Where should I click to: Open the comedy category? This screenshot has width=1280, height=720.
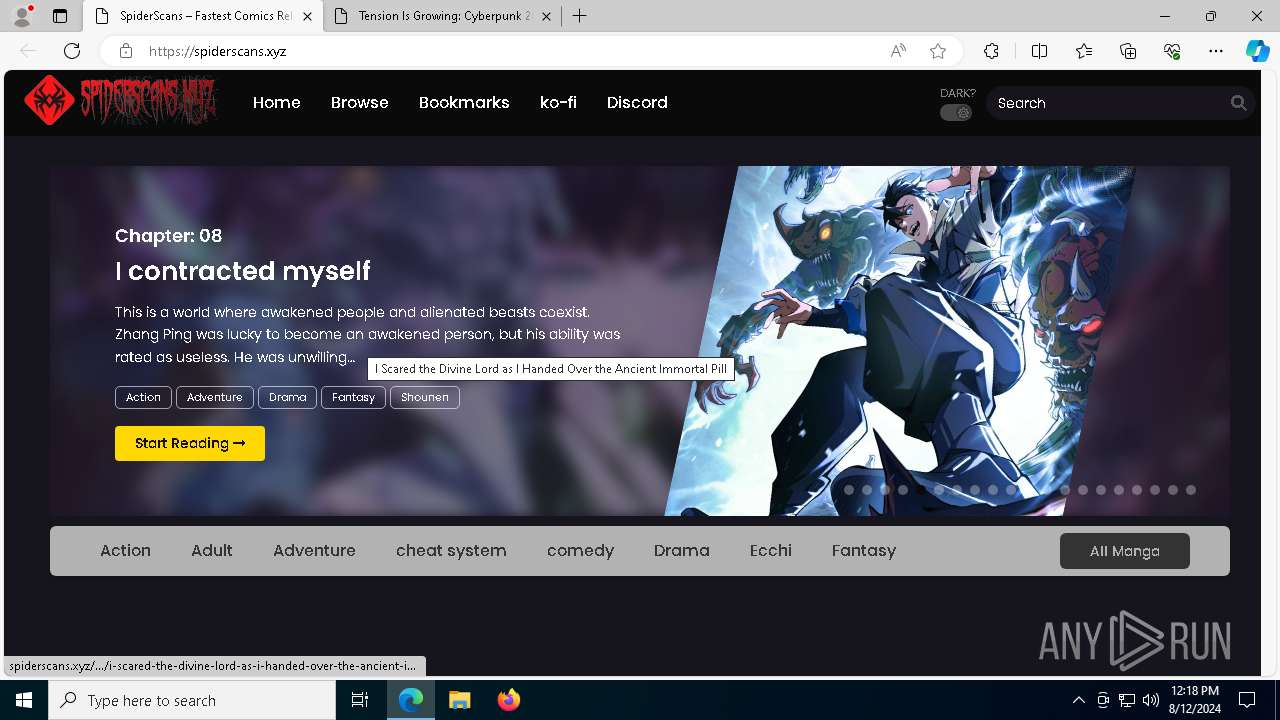(580, 550)
